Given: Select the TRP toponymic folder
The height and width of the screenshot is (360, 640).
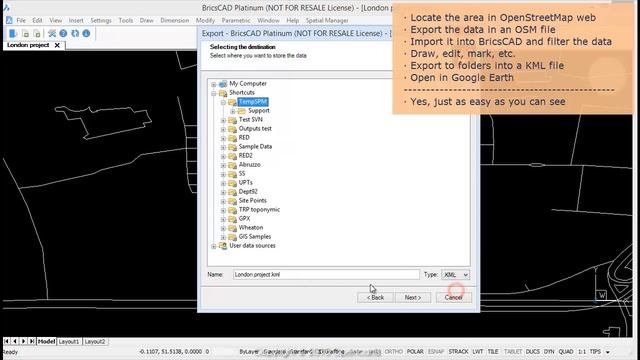Looking at the screenshot, I should [x=259, y=209].
